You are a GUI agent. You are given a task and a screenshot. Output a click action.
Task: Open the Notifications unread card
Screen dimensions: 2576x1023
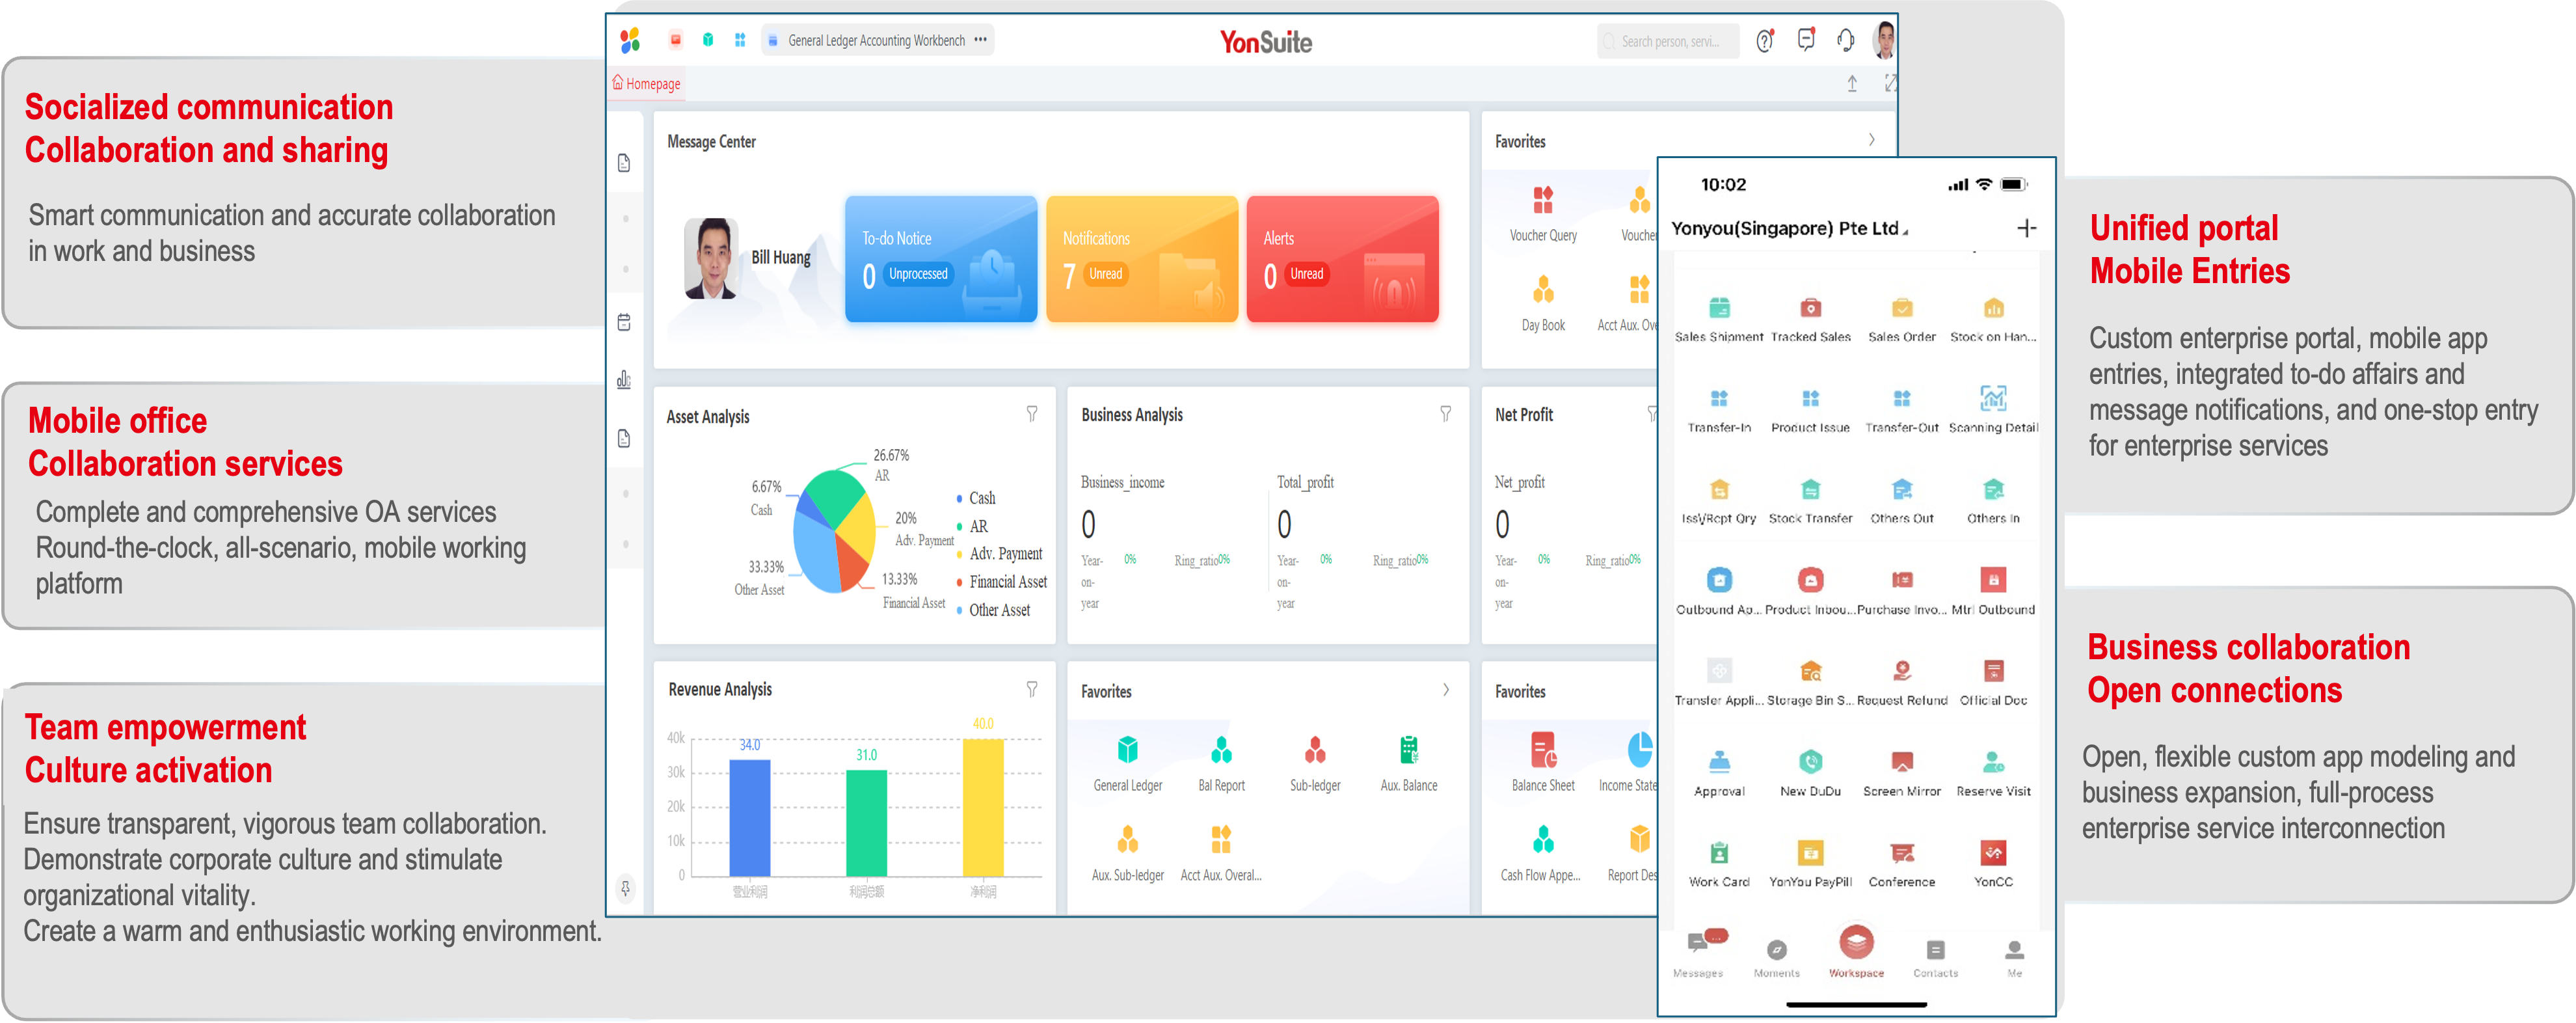[1141, 259]
